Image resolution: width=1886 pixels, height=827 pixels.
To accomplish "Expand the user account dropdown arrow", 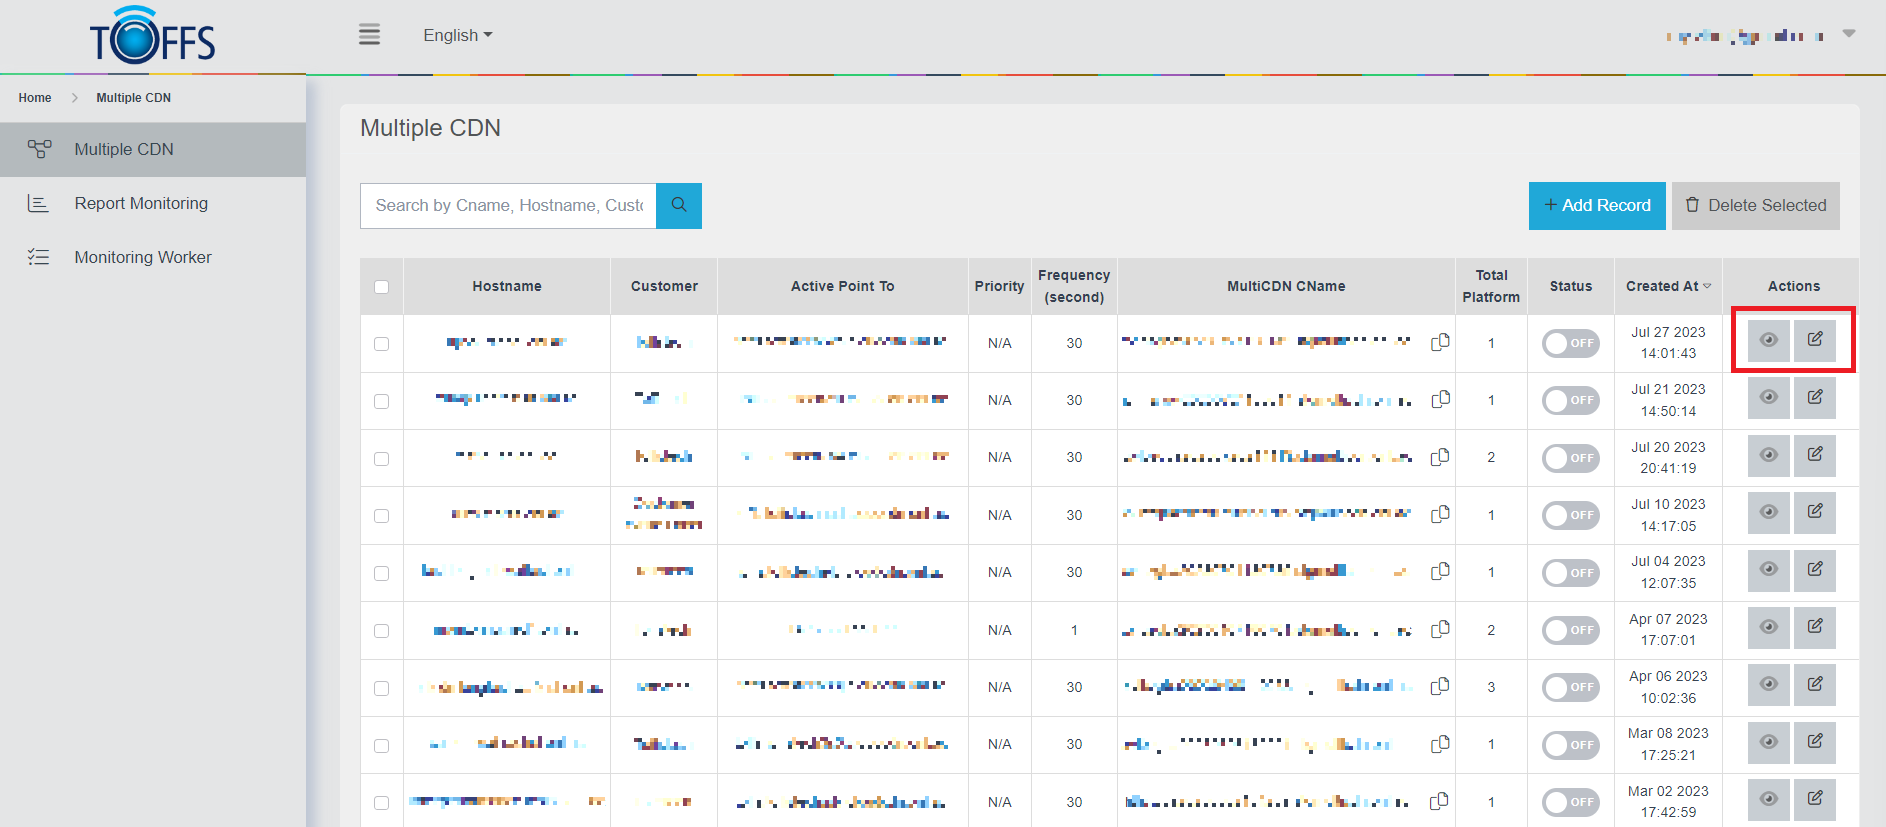I will (x=1849, y=34).
